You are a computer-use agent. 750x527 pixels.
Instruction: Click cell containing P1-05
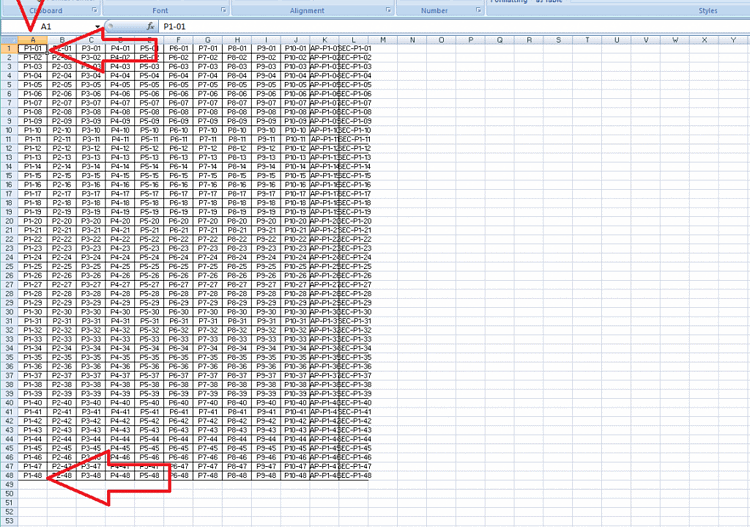[x=33, y=85]
